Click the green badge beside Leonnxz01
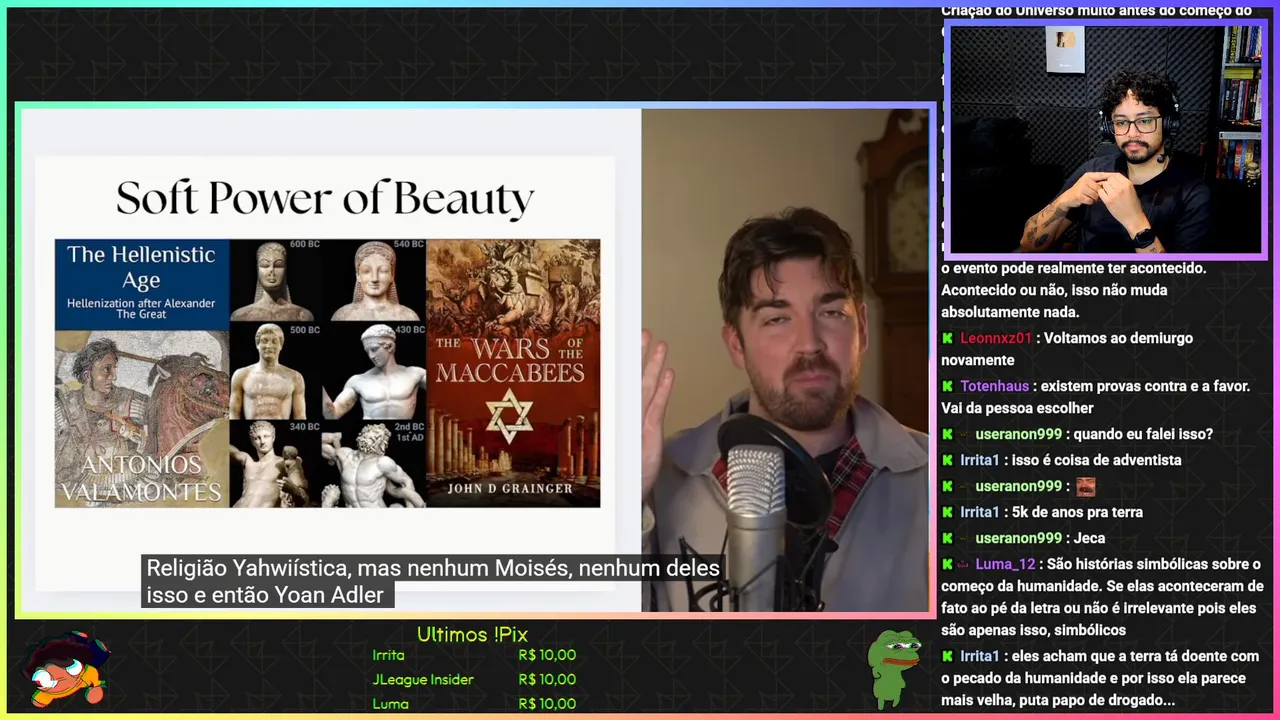The width and height of the screenshot is (1280, 720). pos(947,339)
